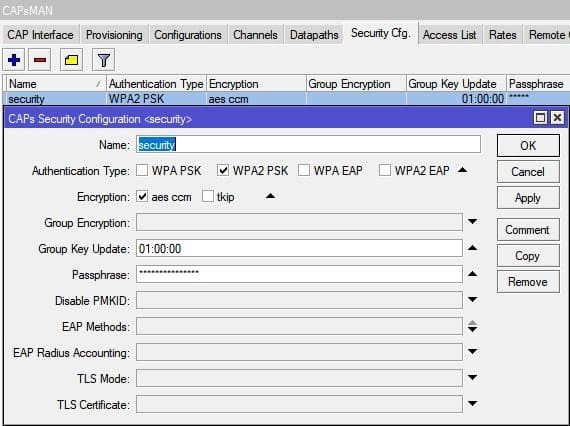Click the Disable PMKID field
The height and width of the screenshot is (426, 570).
pyautogui.click(x=299, y=300)
